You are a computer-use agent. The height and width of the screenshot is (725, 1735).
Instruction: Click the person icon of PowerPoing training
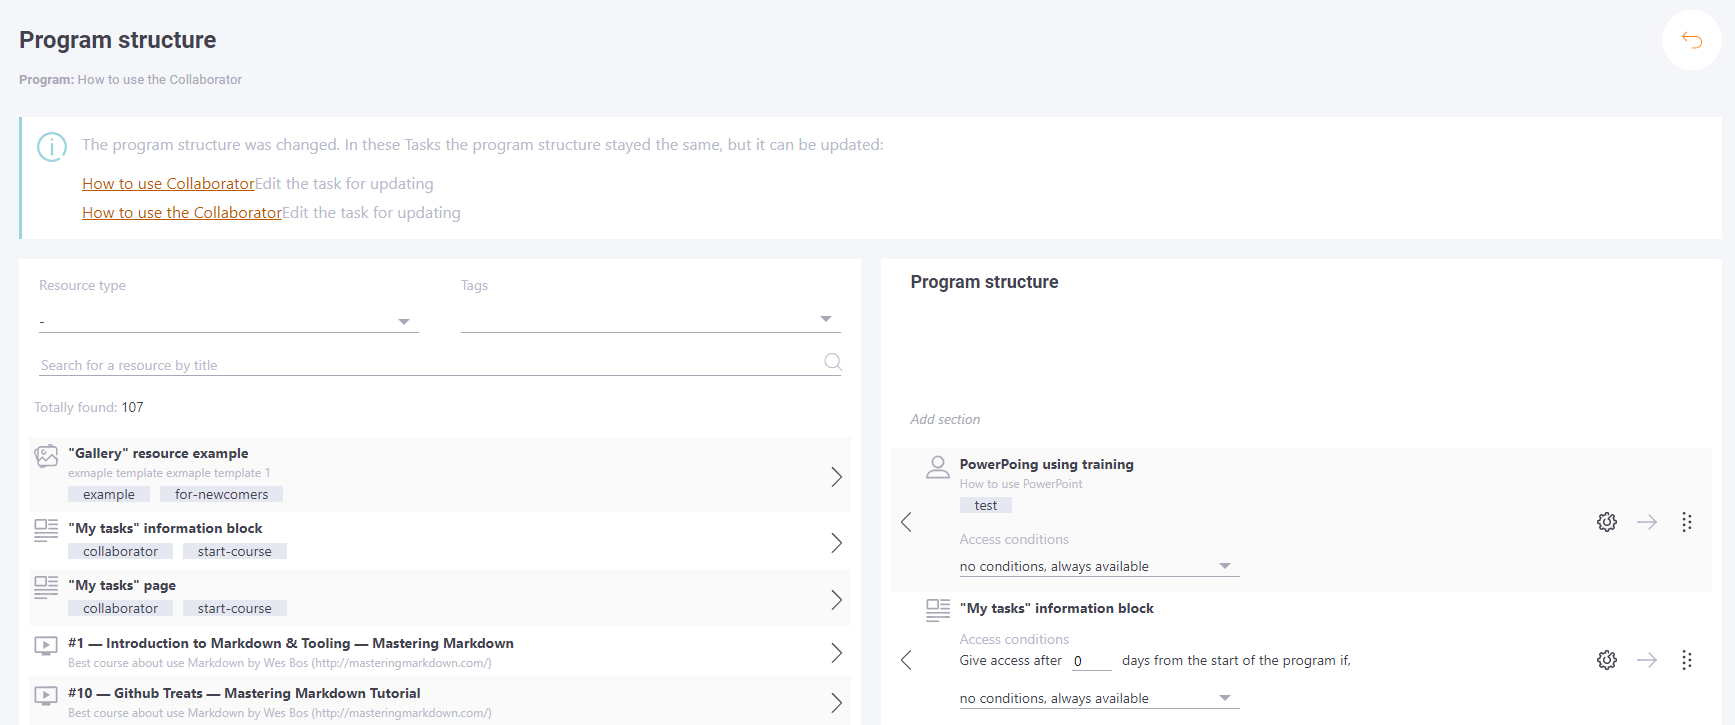[937, 467]
